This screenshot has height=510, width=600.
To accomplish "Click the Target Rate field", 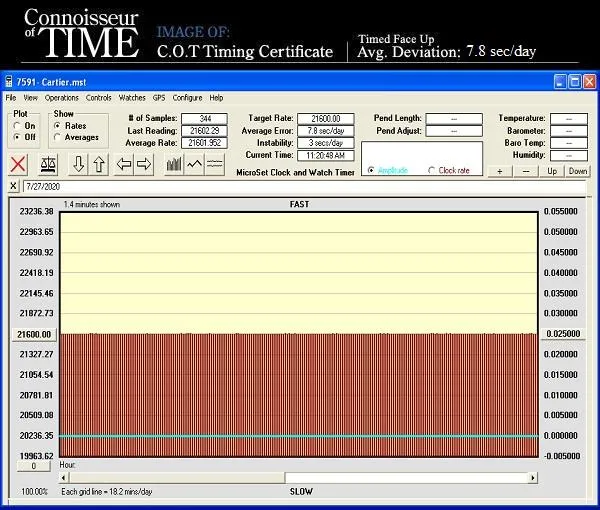I will pos(326,119).
